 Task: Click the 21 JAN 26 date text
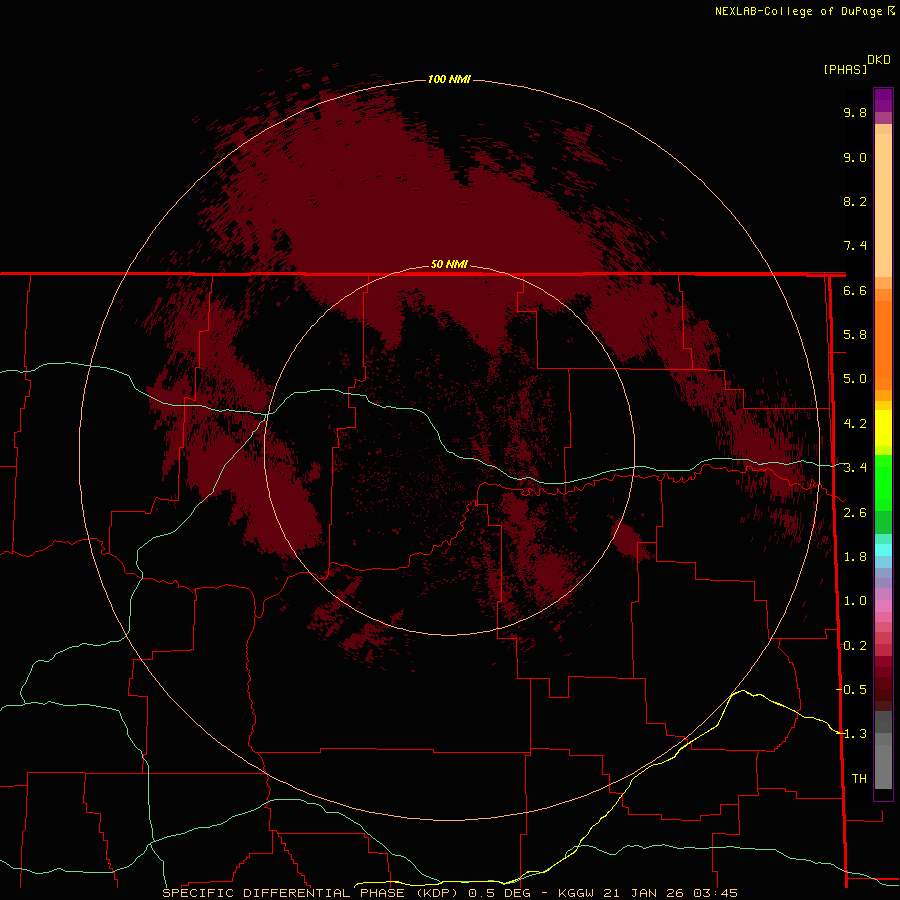click(x=642, y=893)
